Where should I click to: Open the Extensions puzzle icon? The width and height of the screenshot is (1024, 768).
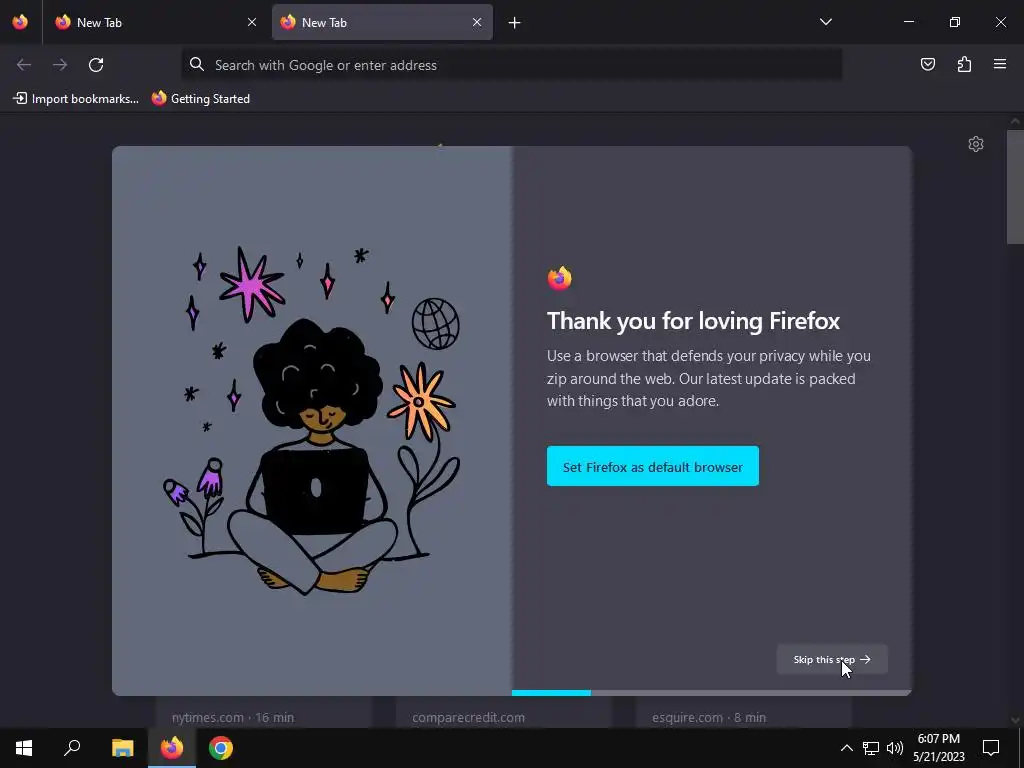tap(964, 64)
